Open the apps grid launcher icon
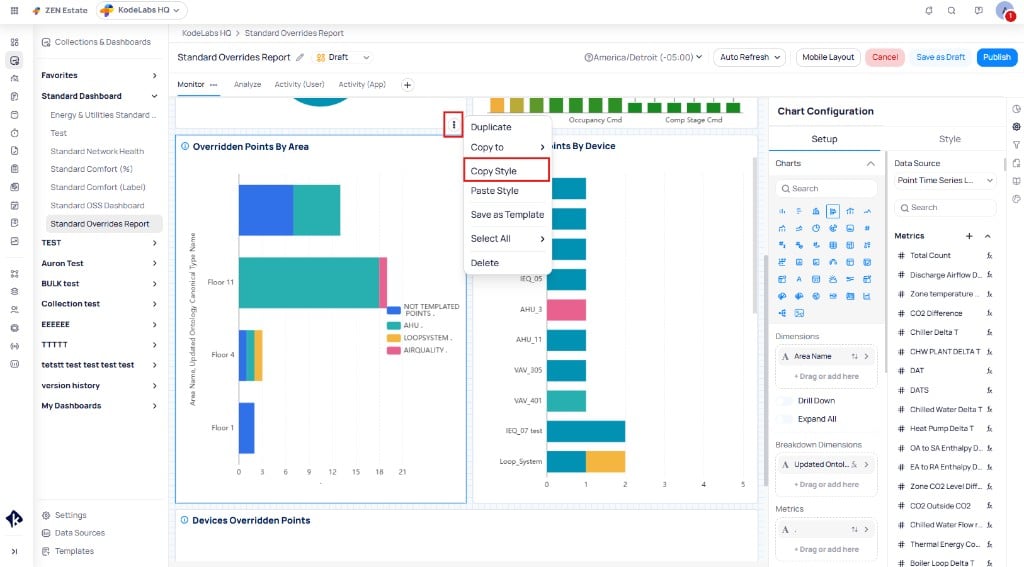 (14, 10)
